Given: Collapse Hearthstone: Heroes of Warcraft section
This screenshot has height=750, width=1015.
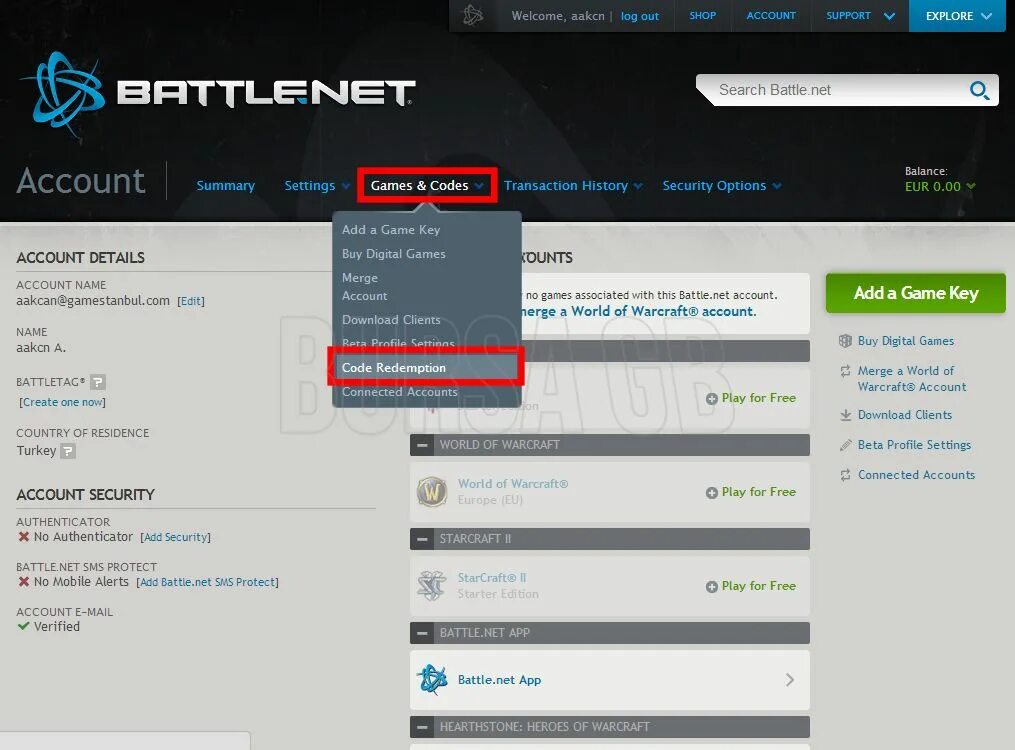Looking at the screenshot, I should point(422,727).
